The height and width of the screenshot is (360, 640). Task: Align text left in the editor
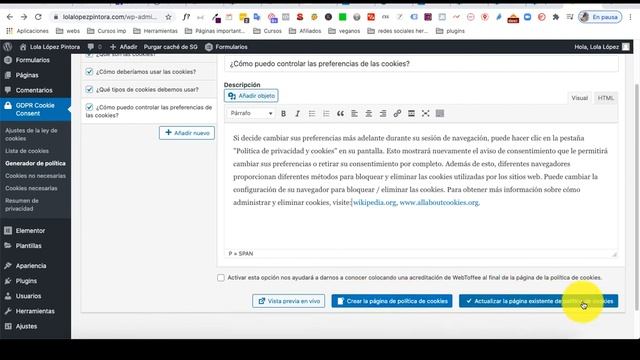pyautogui.click(x=354, y=113)
